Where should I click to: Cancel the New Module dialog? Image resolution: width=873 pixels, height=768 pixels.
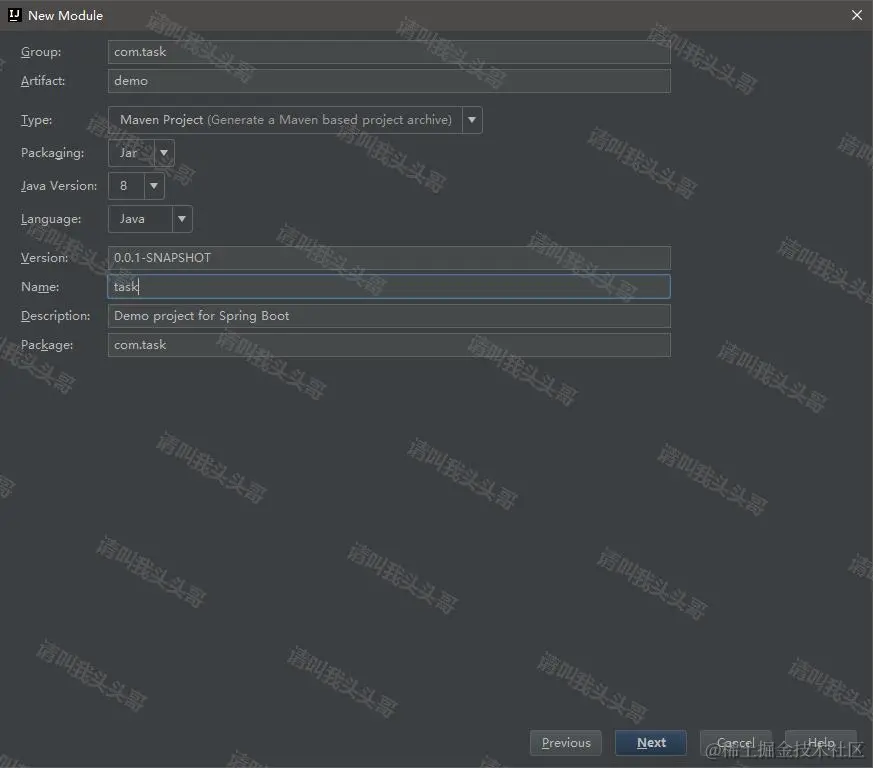coord(735,742)
